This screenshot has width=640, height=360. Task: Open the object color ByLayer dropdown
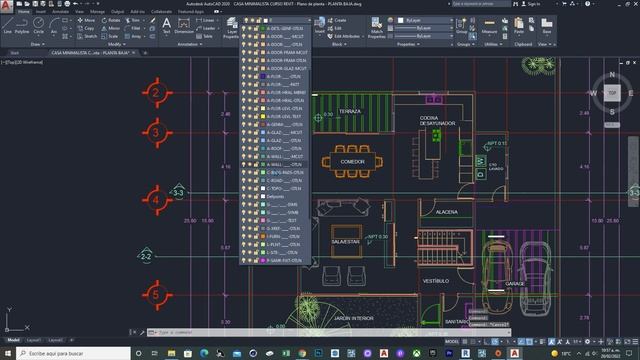pyautogui.click(x=425, y=20)
